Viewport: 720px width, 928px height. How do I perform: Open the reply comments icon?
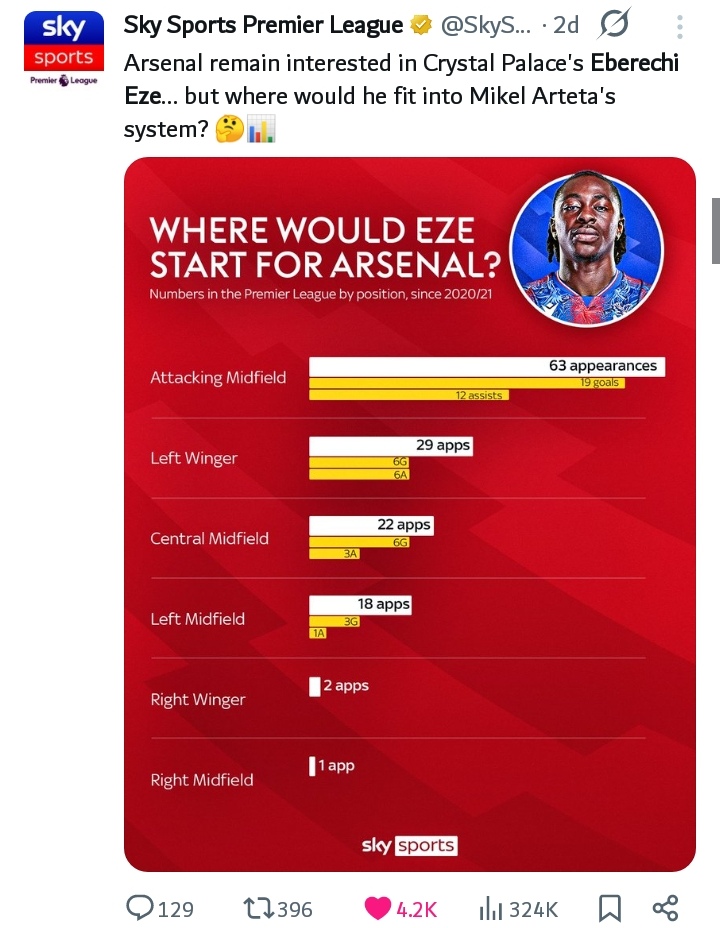(139, 908)
